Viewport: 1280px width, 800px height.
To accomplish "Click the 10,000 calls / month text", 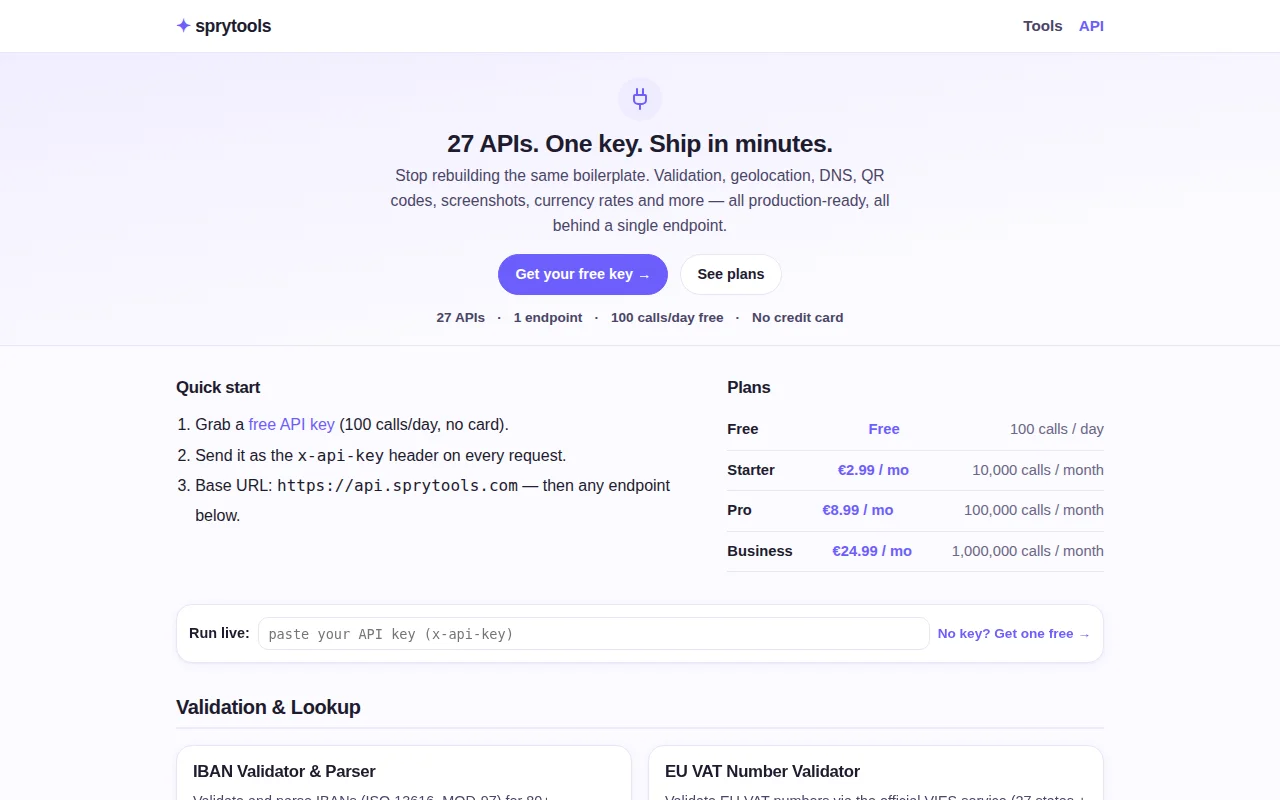I will tap(1038, 470).
